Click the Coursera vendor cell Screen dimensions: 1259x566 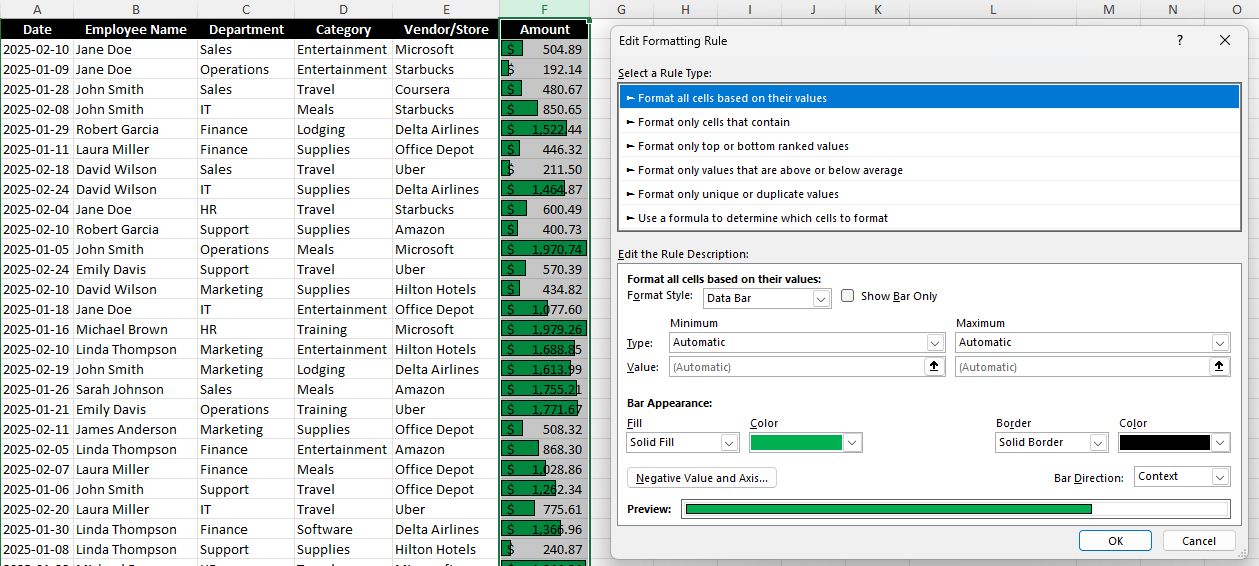(x=446, y=89)
